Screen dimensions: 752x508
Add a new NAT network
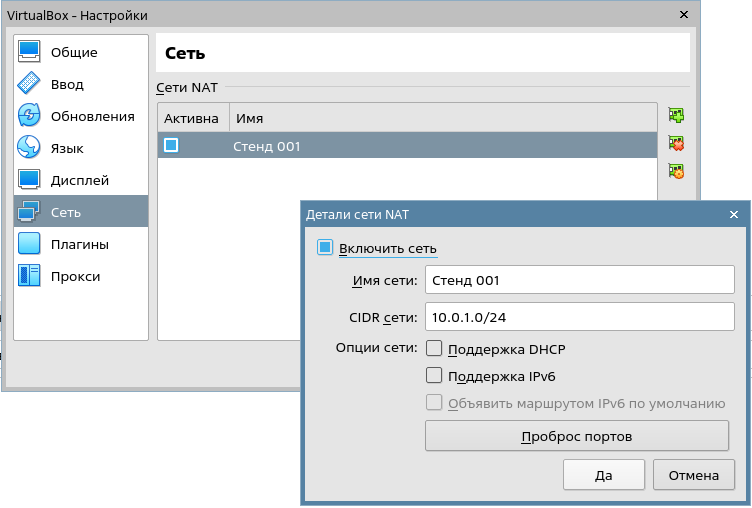(677, 116)
